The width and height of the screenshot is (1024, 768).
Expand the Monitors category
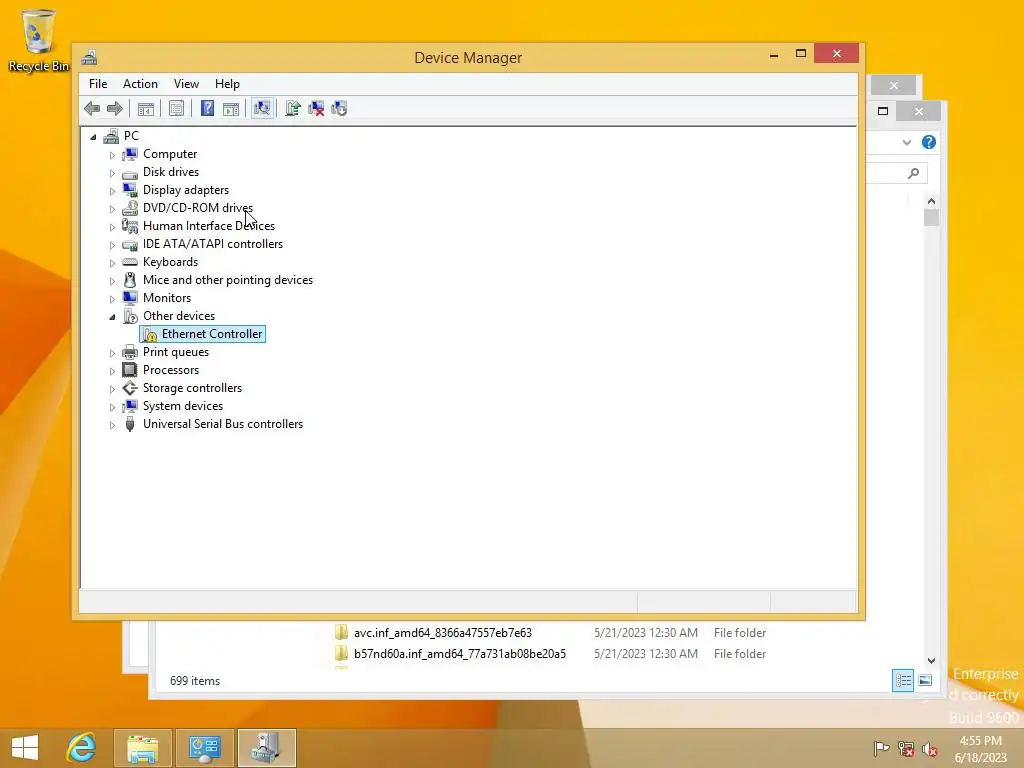(112, 298)
